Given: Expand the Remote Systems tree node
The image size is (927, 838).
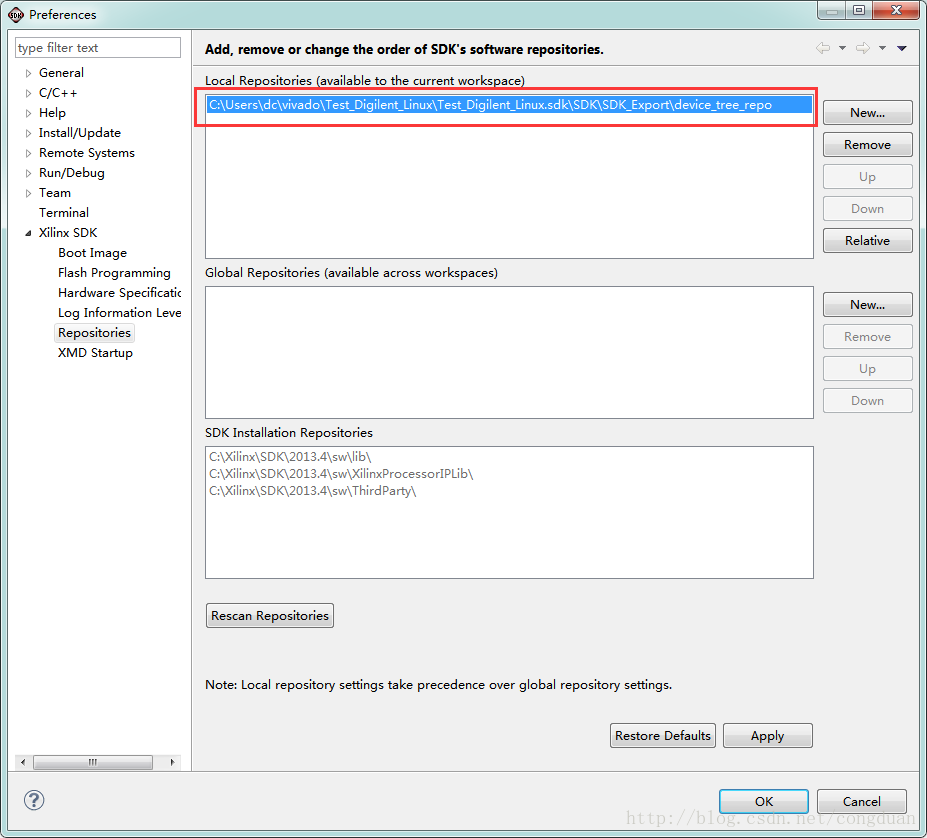Looking at the screenshot, I should point(28,153).
